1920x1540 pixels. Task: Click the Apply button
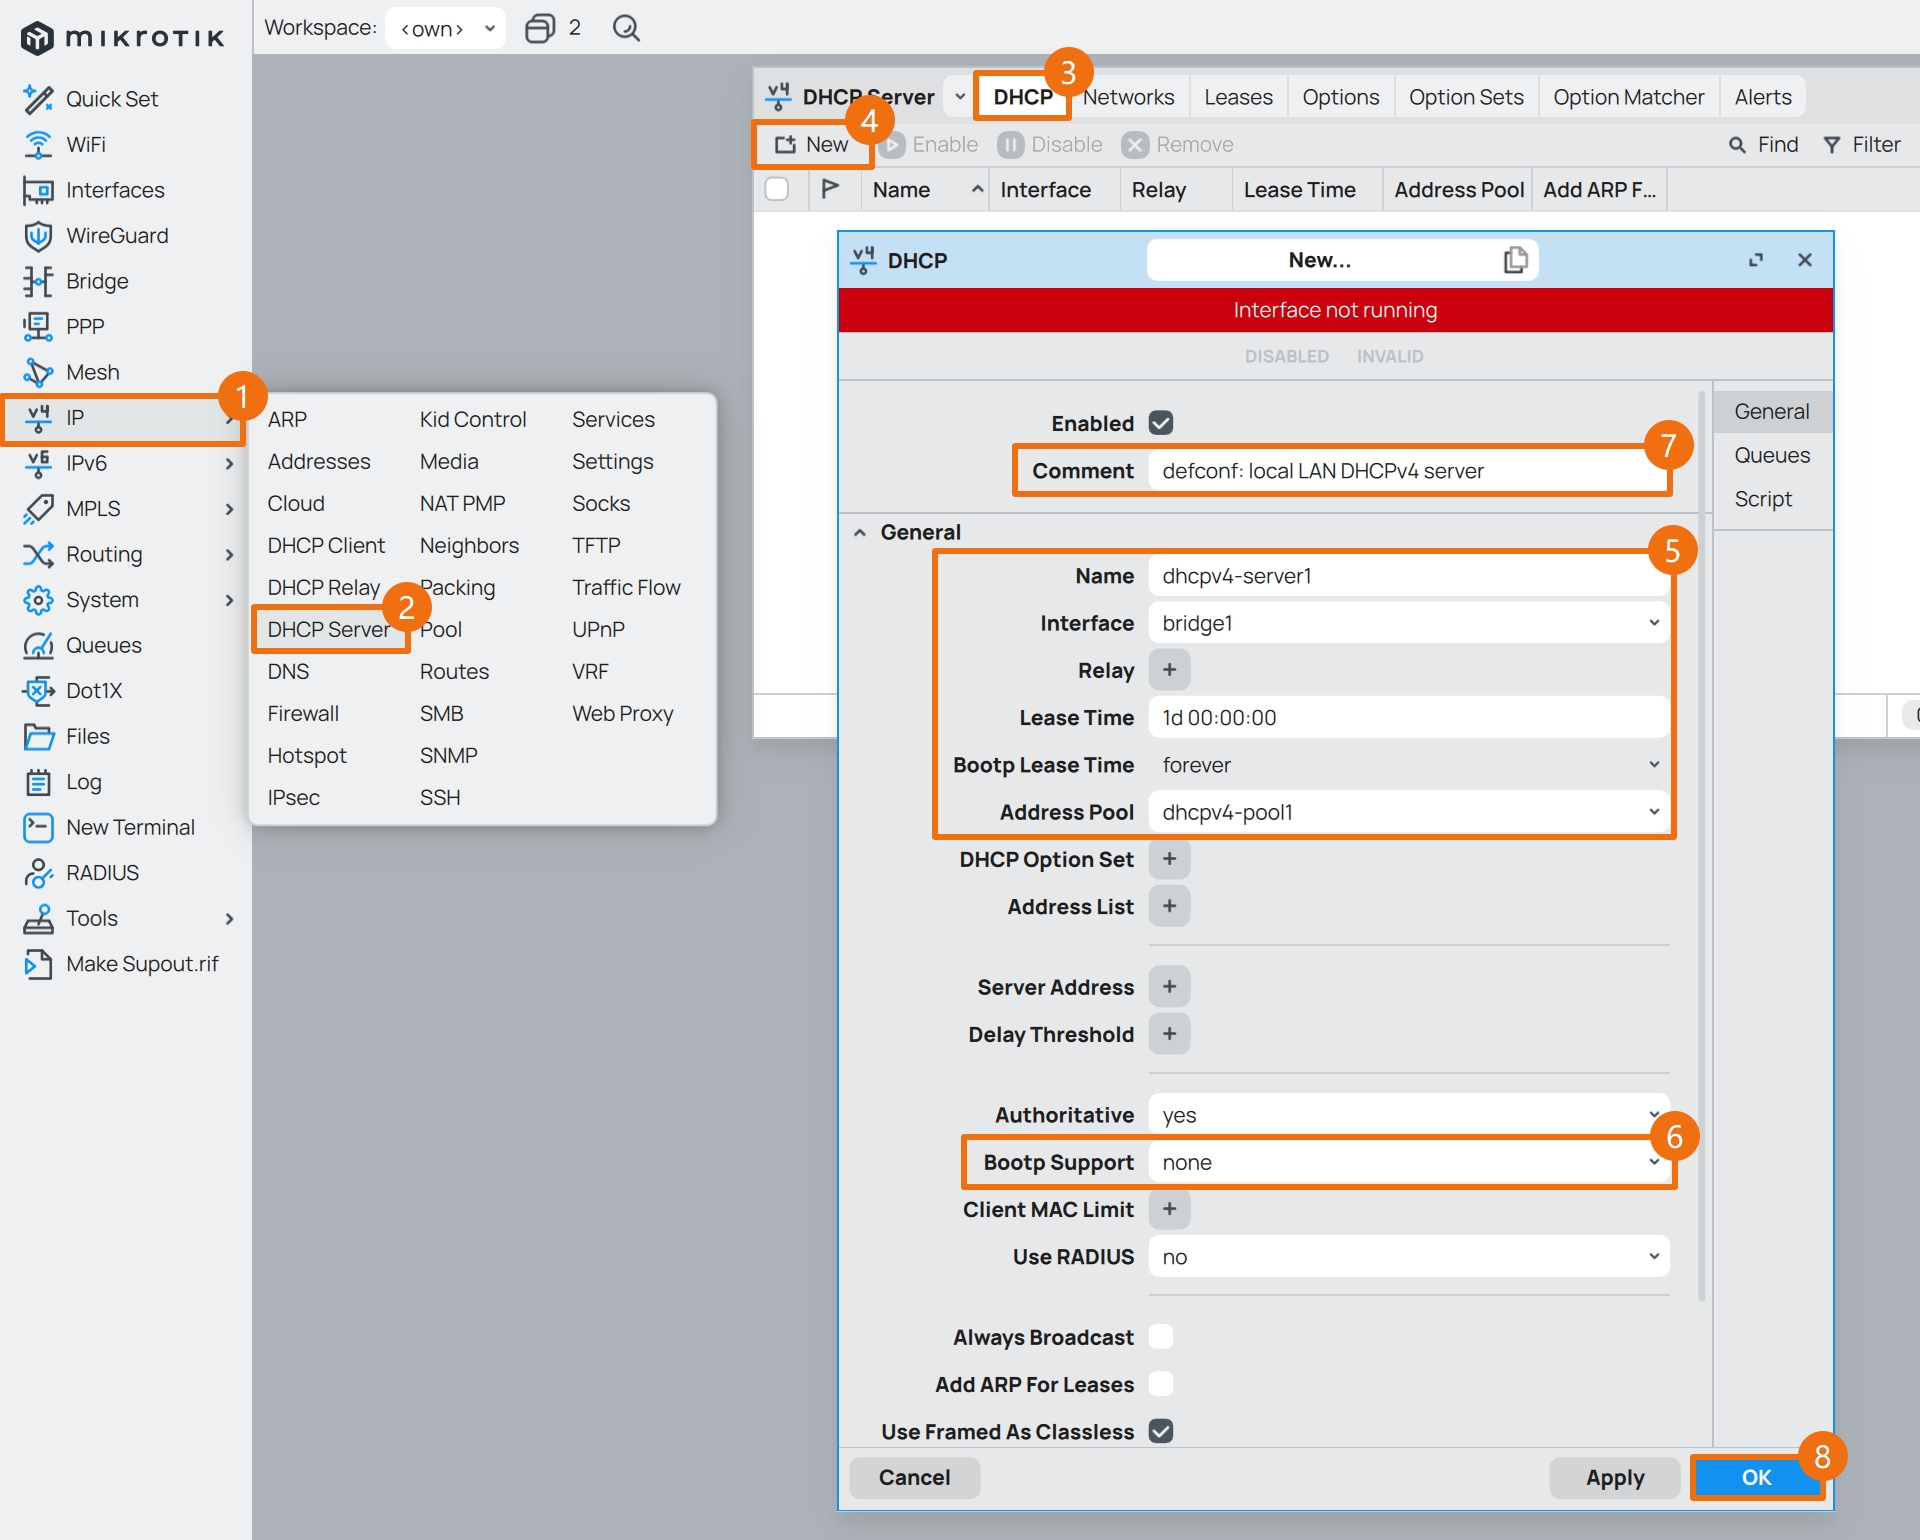pos(1615,1477)
